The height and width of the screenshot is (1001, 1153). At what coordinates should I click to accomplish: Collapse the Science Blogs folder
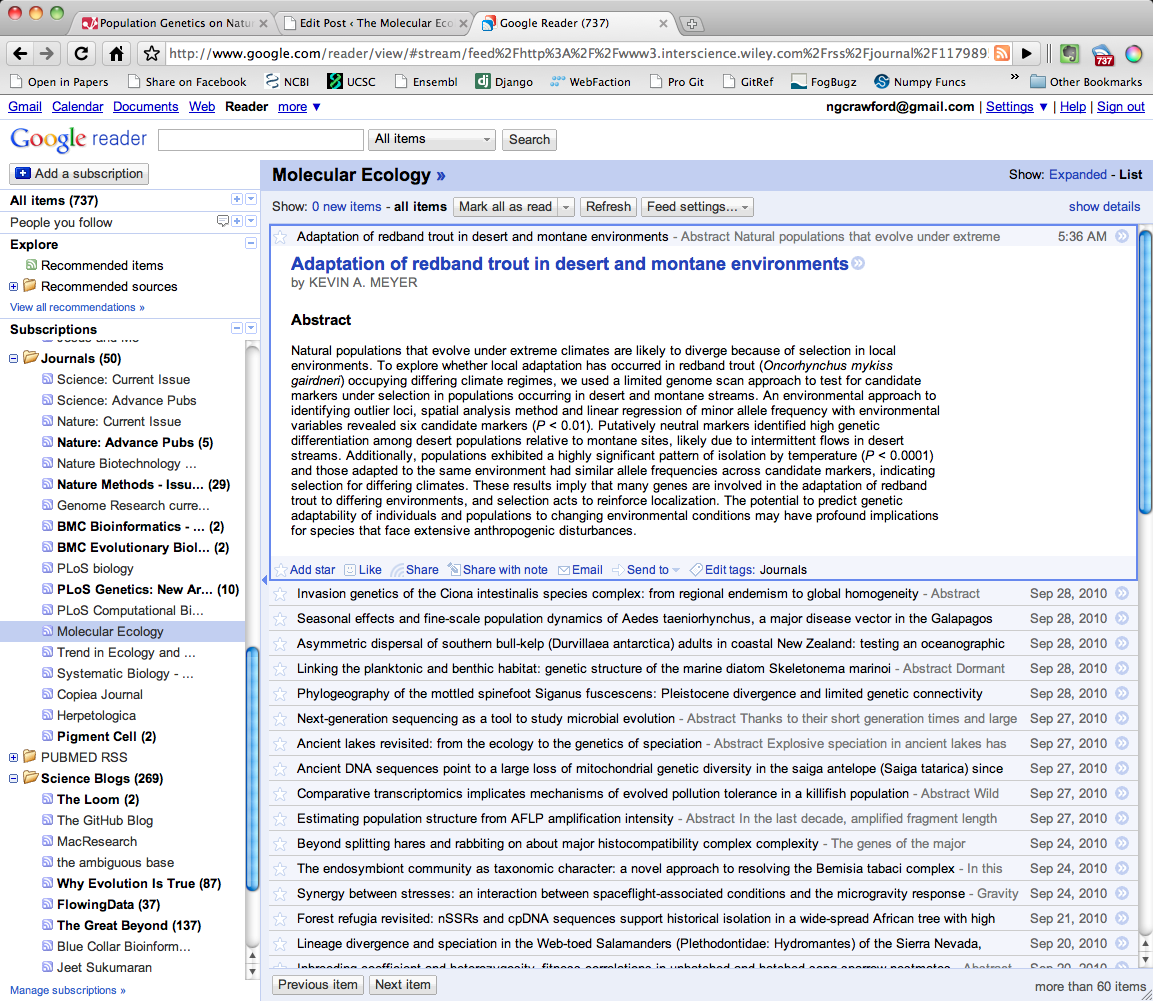(13, 778)
